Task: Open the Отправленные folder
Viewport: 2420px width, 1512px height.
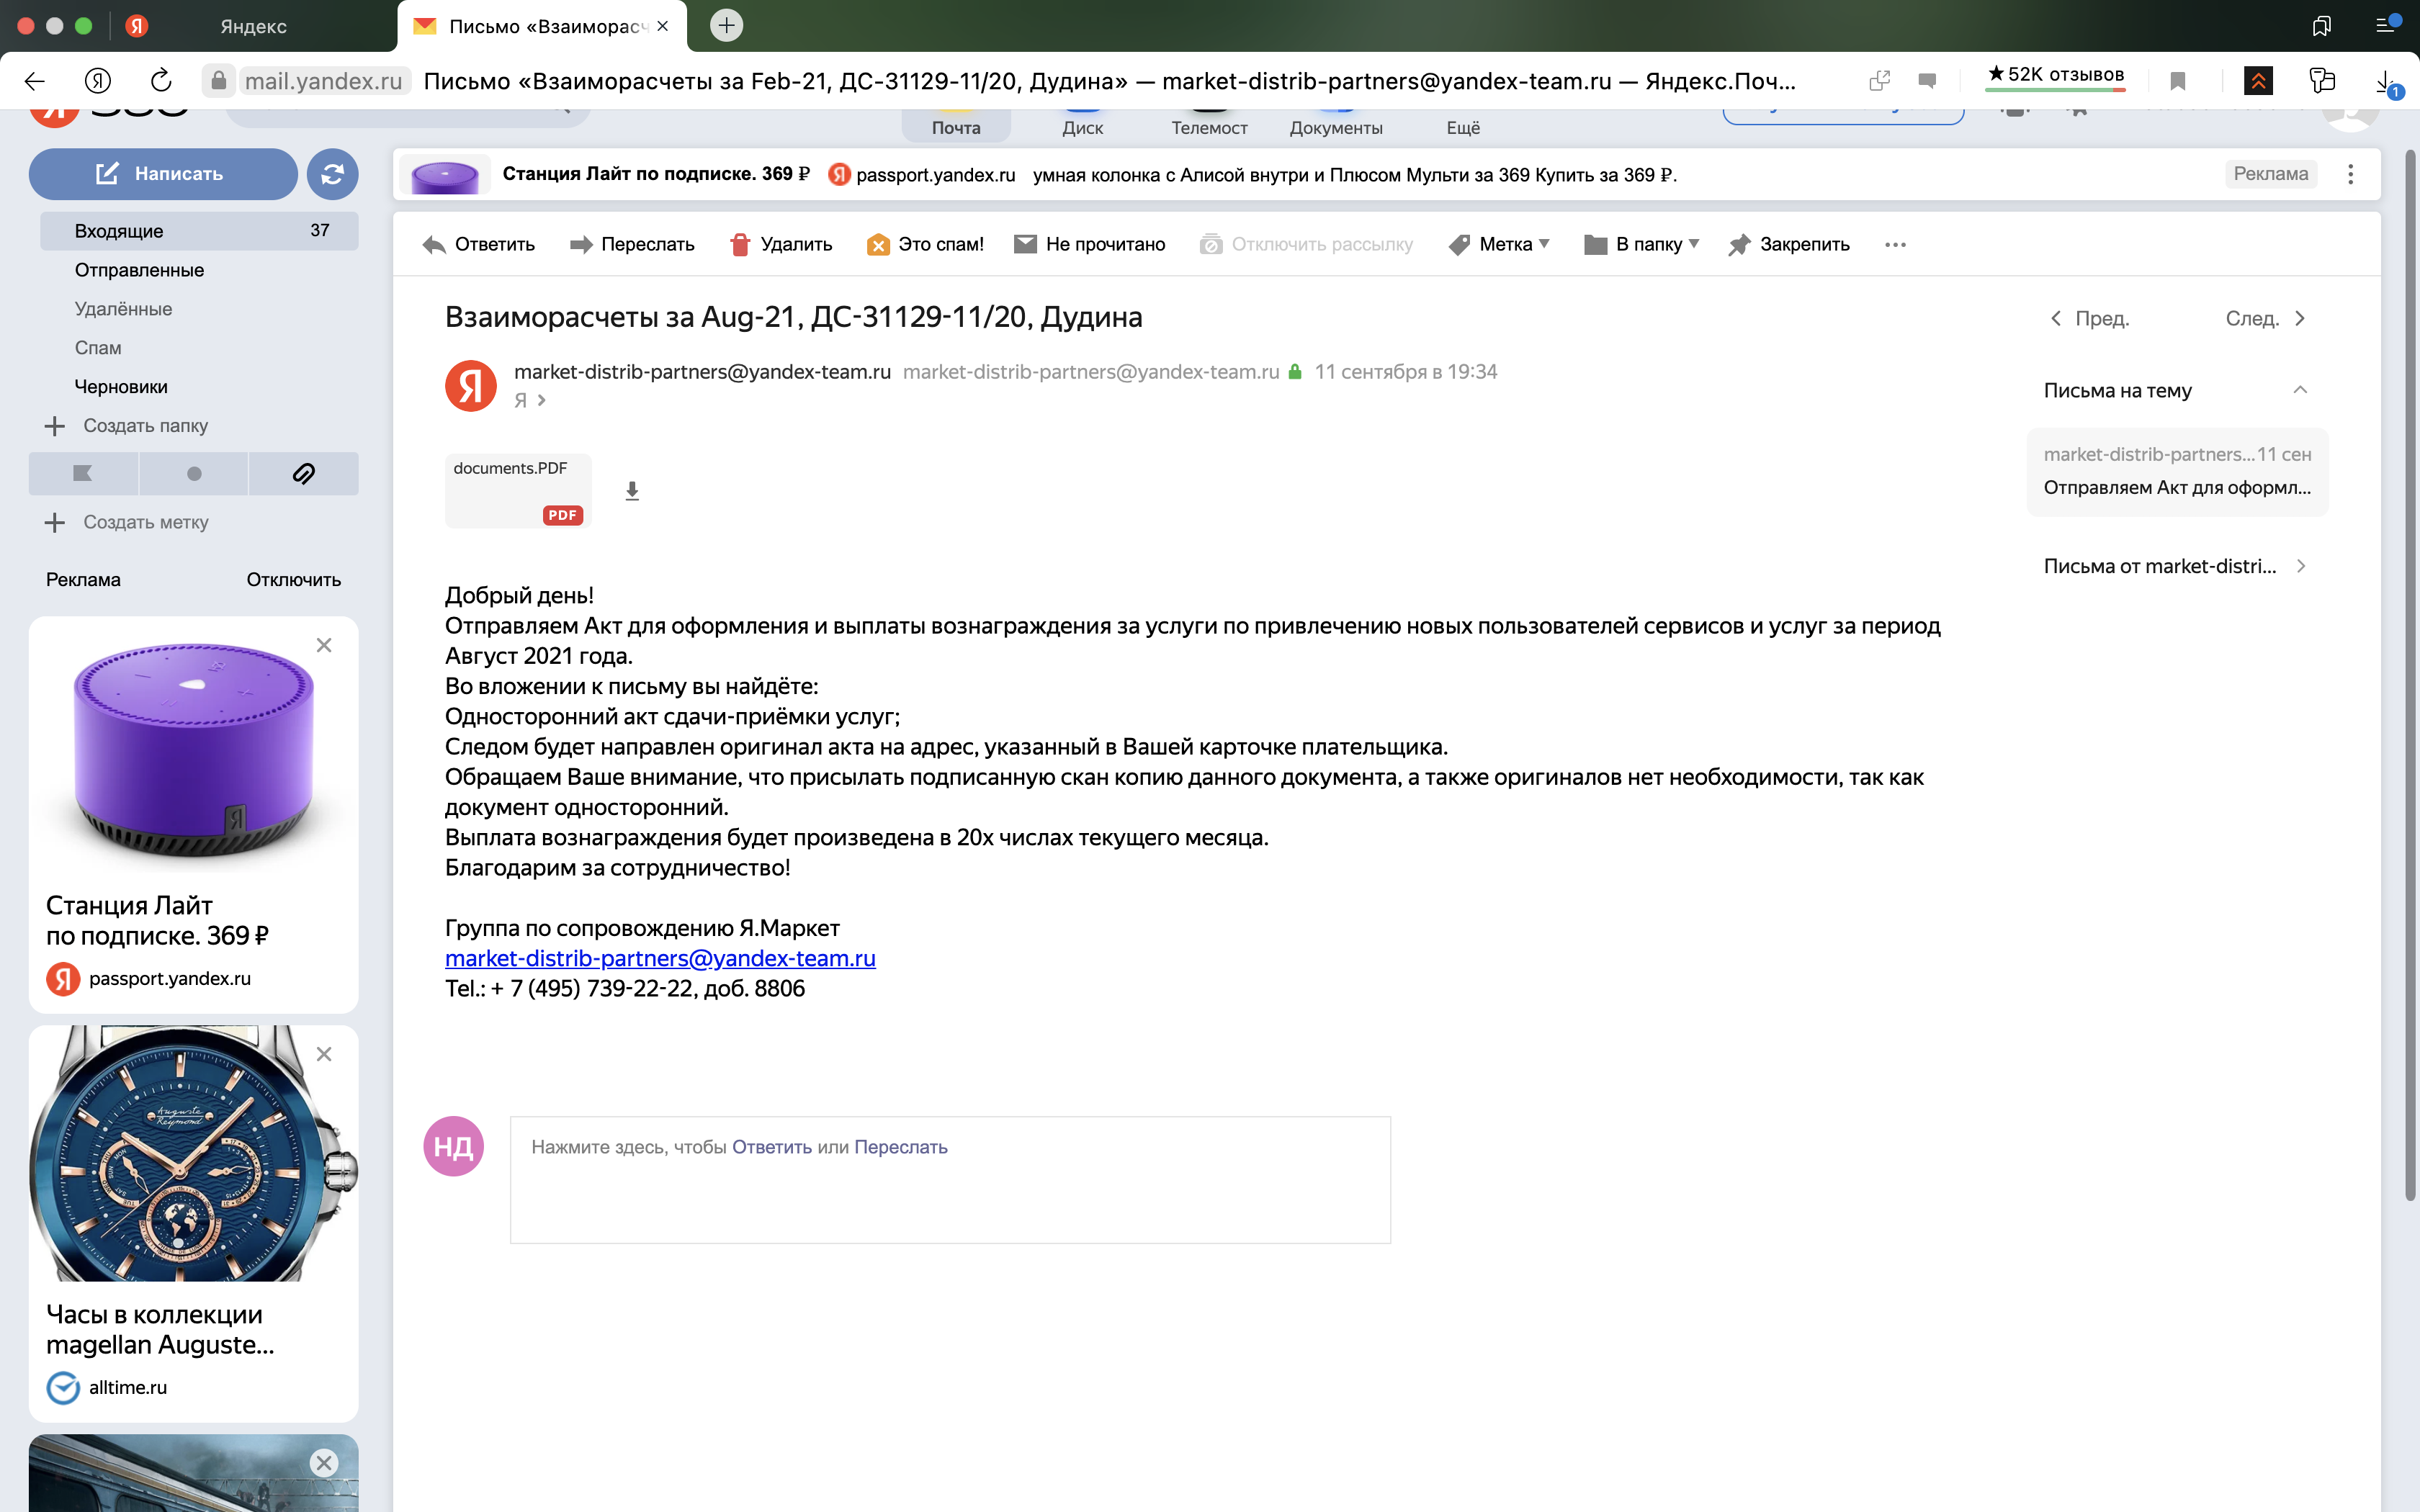Action: (139, 270)
